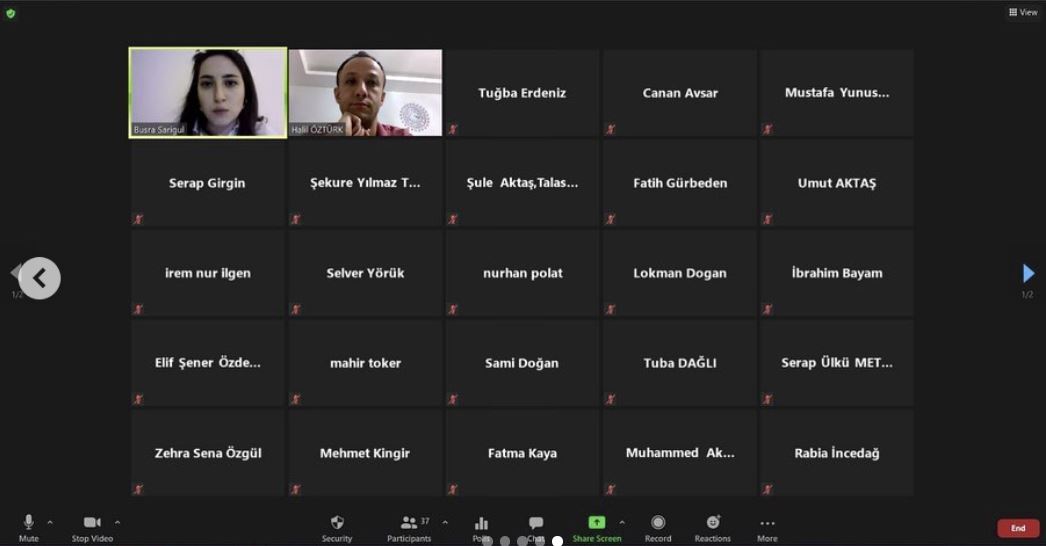
Task: Go to next page of participants
Action: tap(1028, 273)
